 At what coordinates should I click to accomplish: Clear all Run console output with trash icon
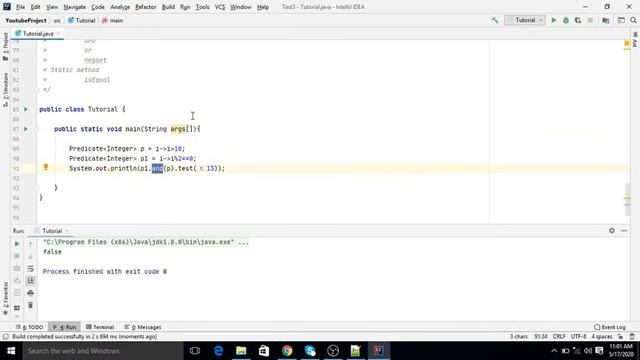[30, 305]
